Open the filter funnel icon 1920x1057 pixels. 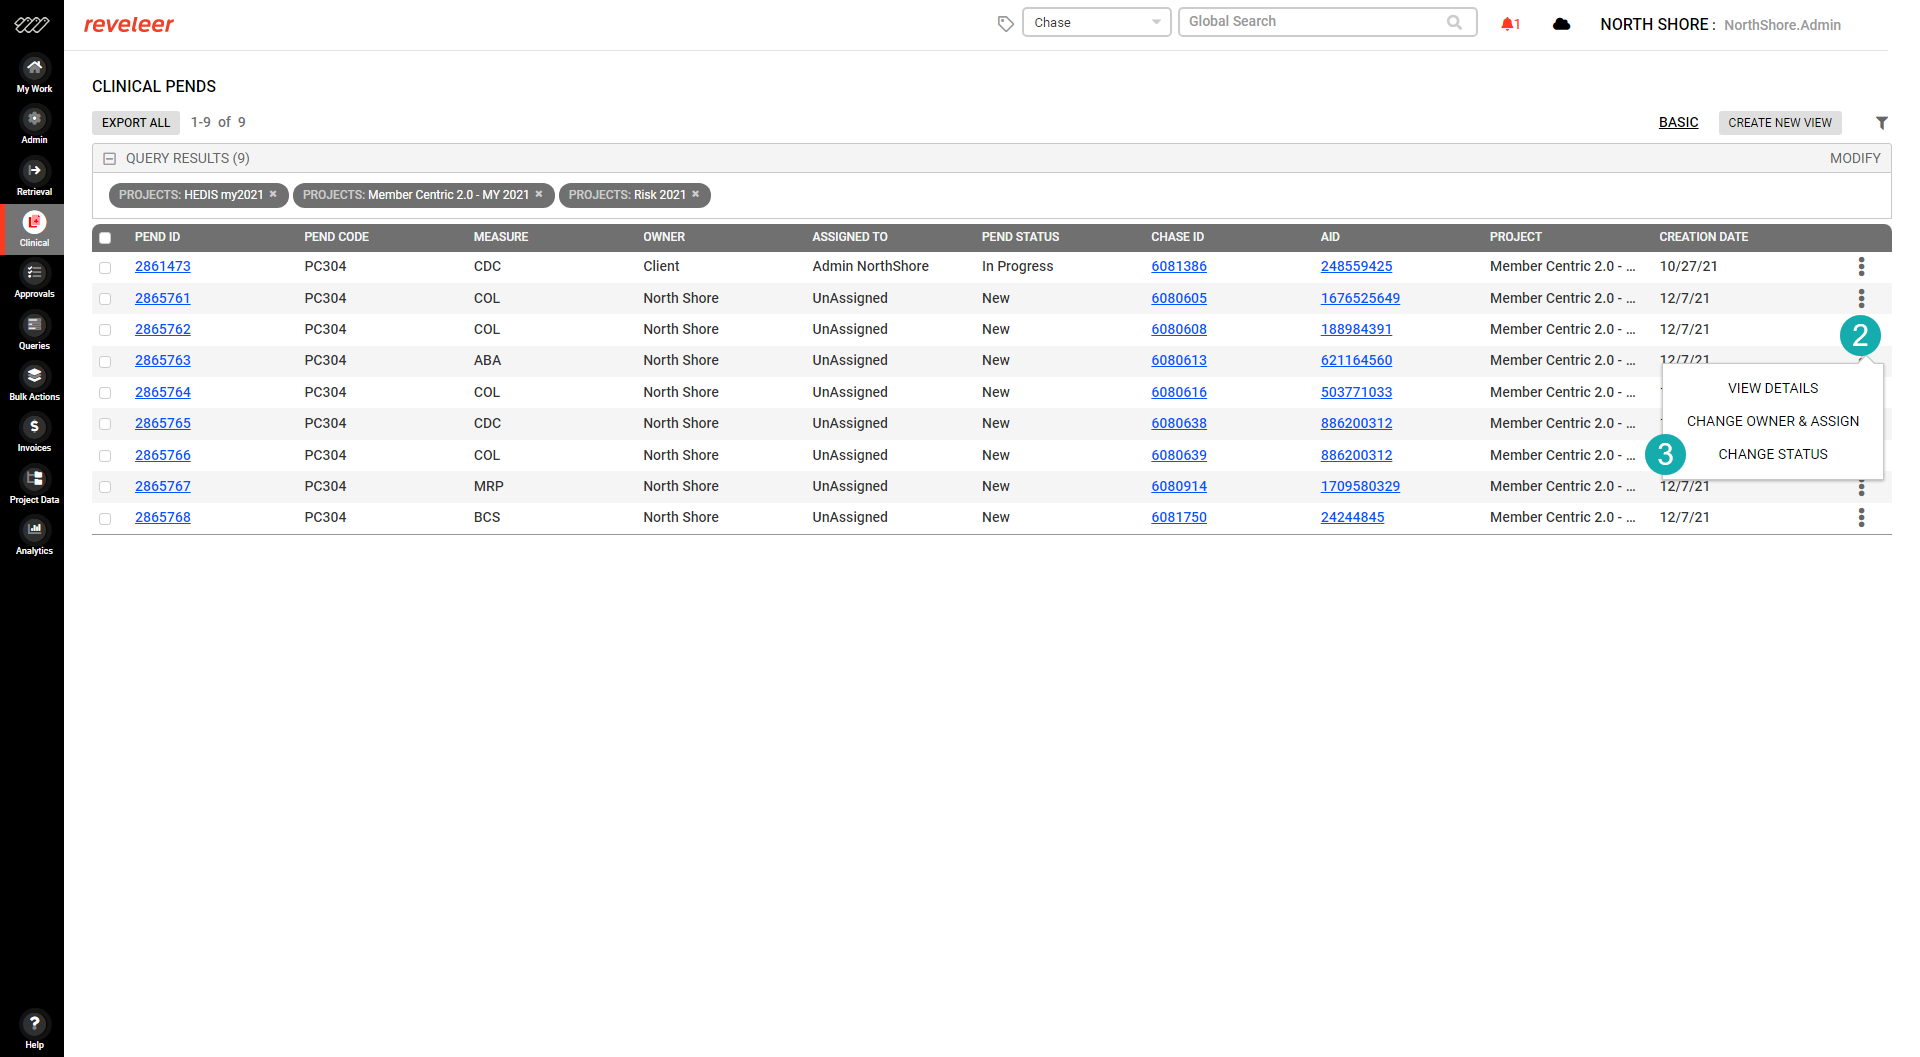(x=1881, y=123)
